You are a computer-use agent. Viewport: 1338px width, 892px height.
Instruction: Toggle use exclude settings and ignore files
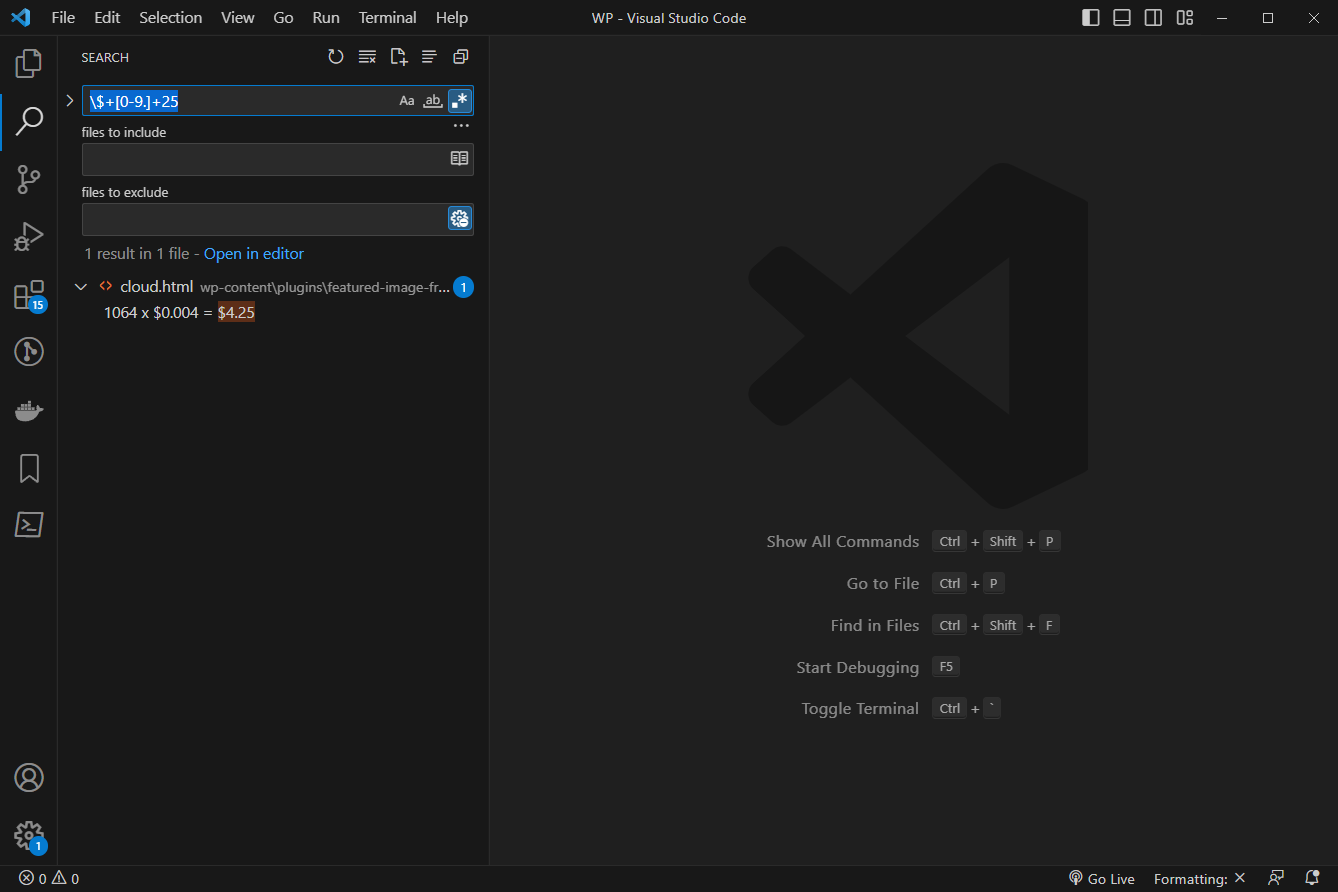click(x=459, y=218)
